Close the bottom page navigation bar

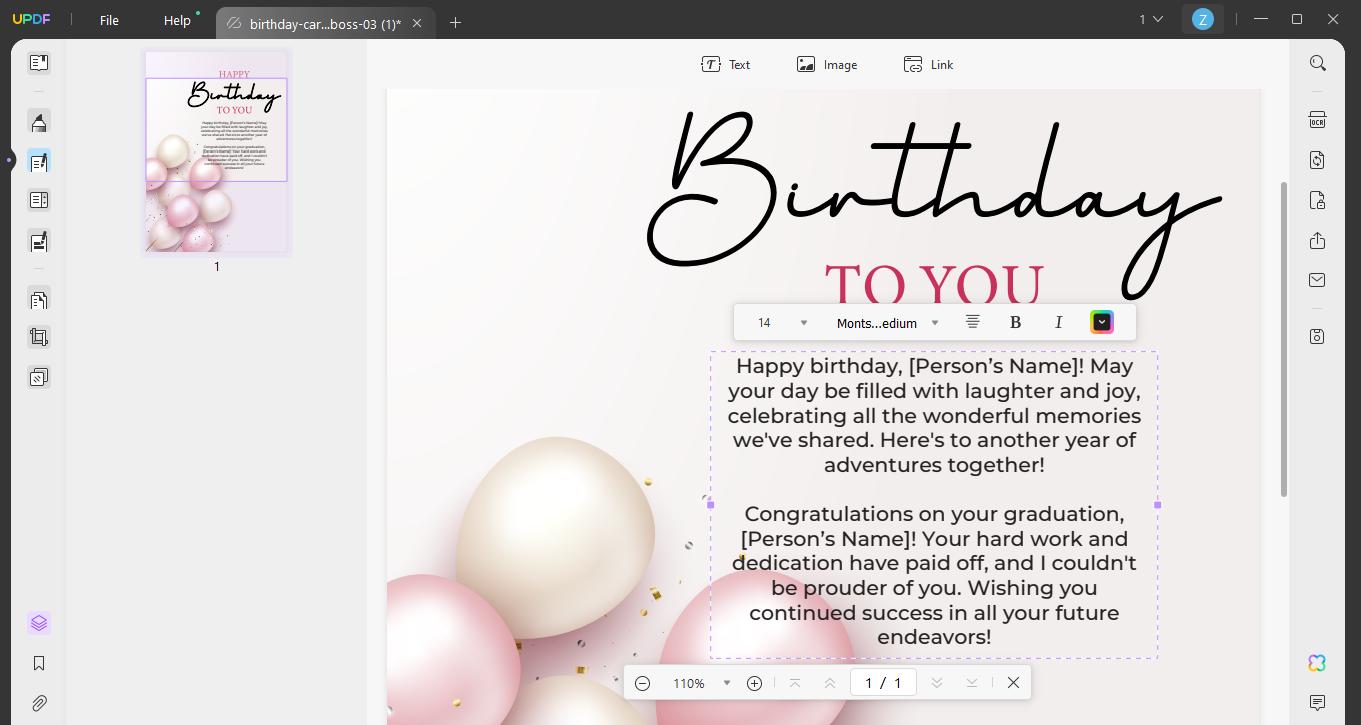[x=1013, y=683]
